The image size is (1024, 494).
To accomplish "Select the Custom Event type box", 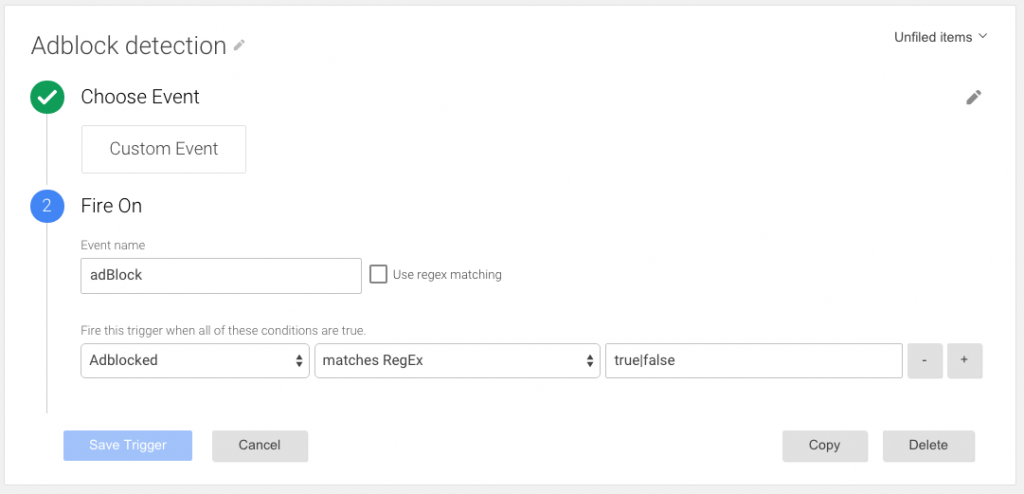I will pyautogui.click(x=164, y=149).
